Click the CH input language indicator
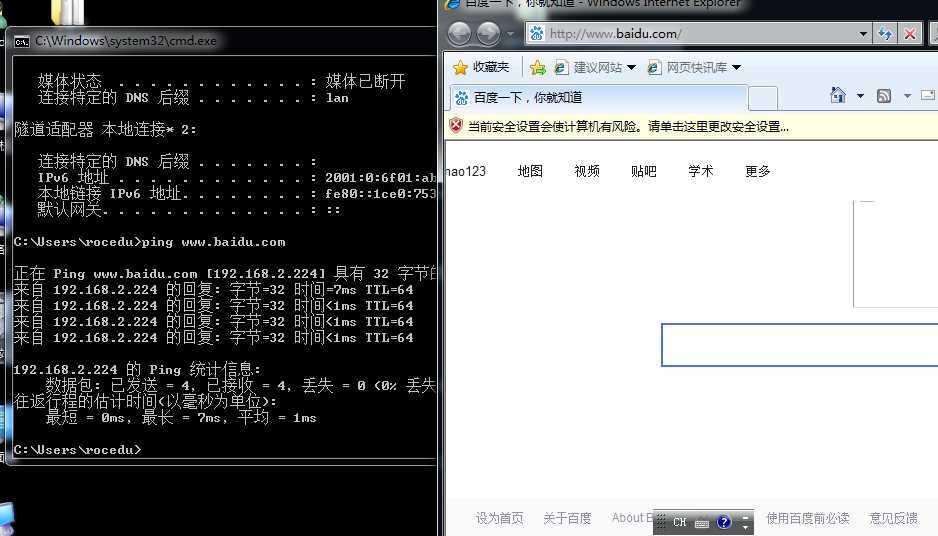938x536 pixels. (x=680, y=522)
